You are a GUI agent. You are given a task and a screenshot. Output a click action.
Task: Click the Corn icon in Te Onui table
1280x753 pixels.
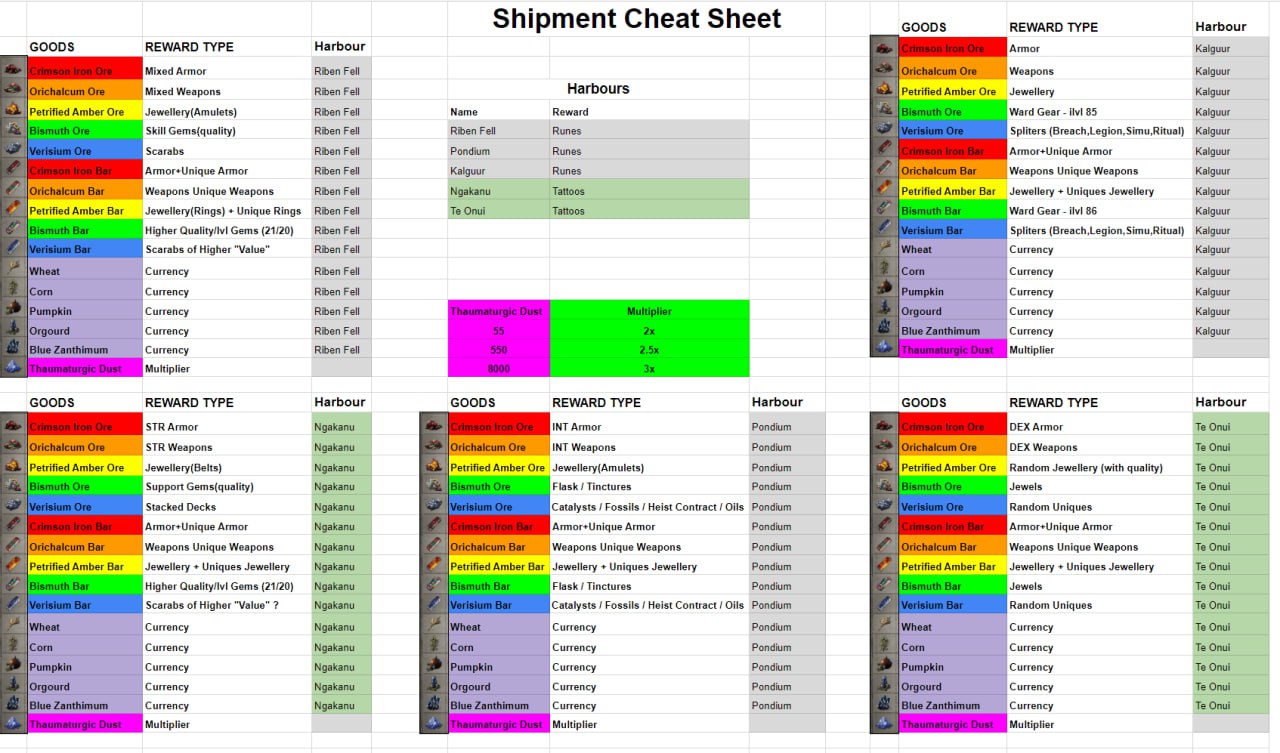point(884,646)
